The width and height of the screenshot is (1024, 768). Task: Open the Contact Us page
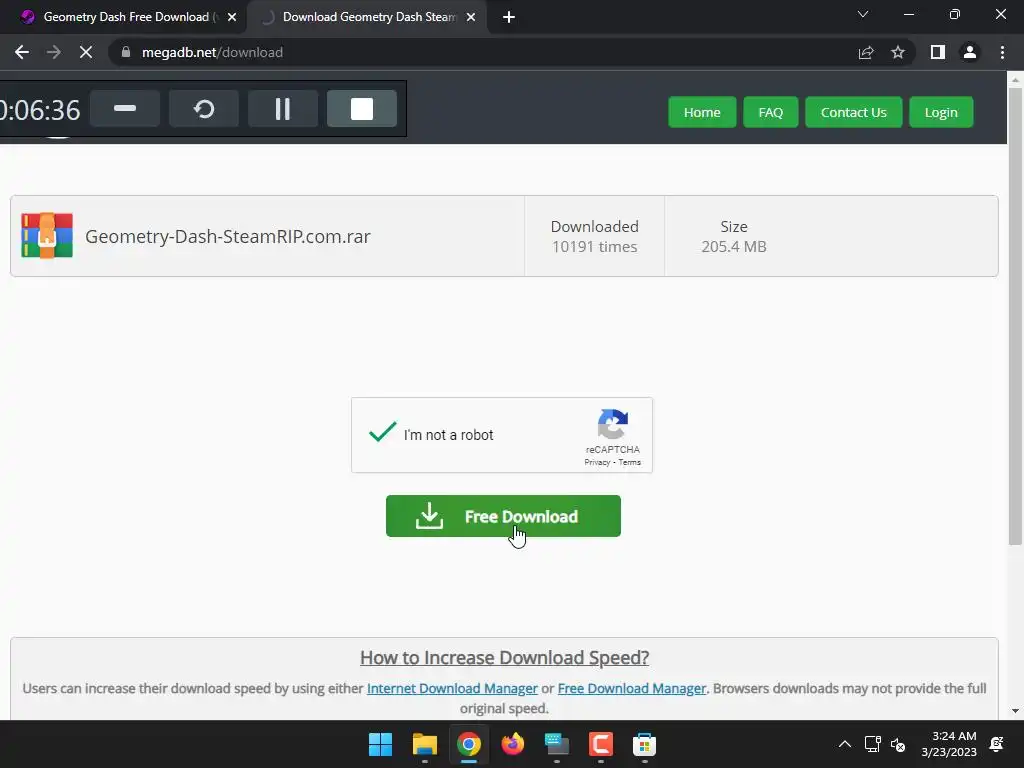coord(854,112)
